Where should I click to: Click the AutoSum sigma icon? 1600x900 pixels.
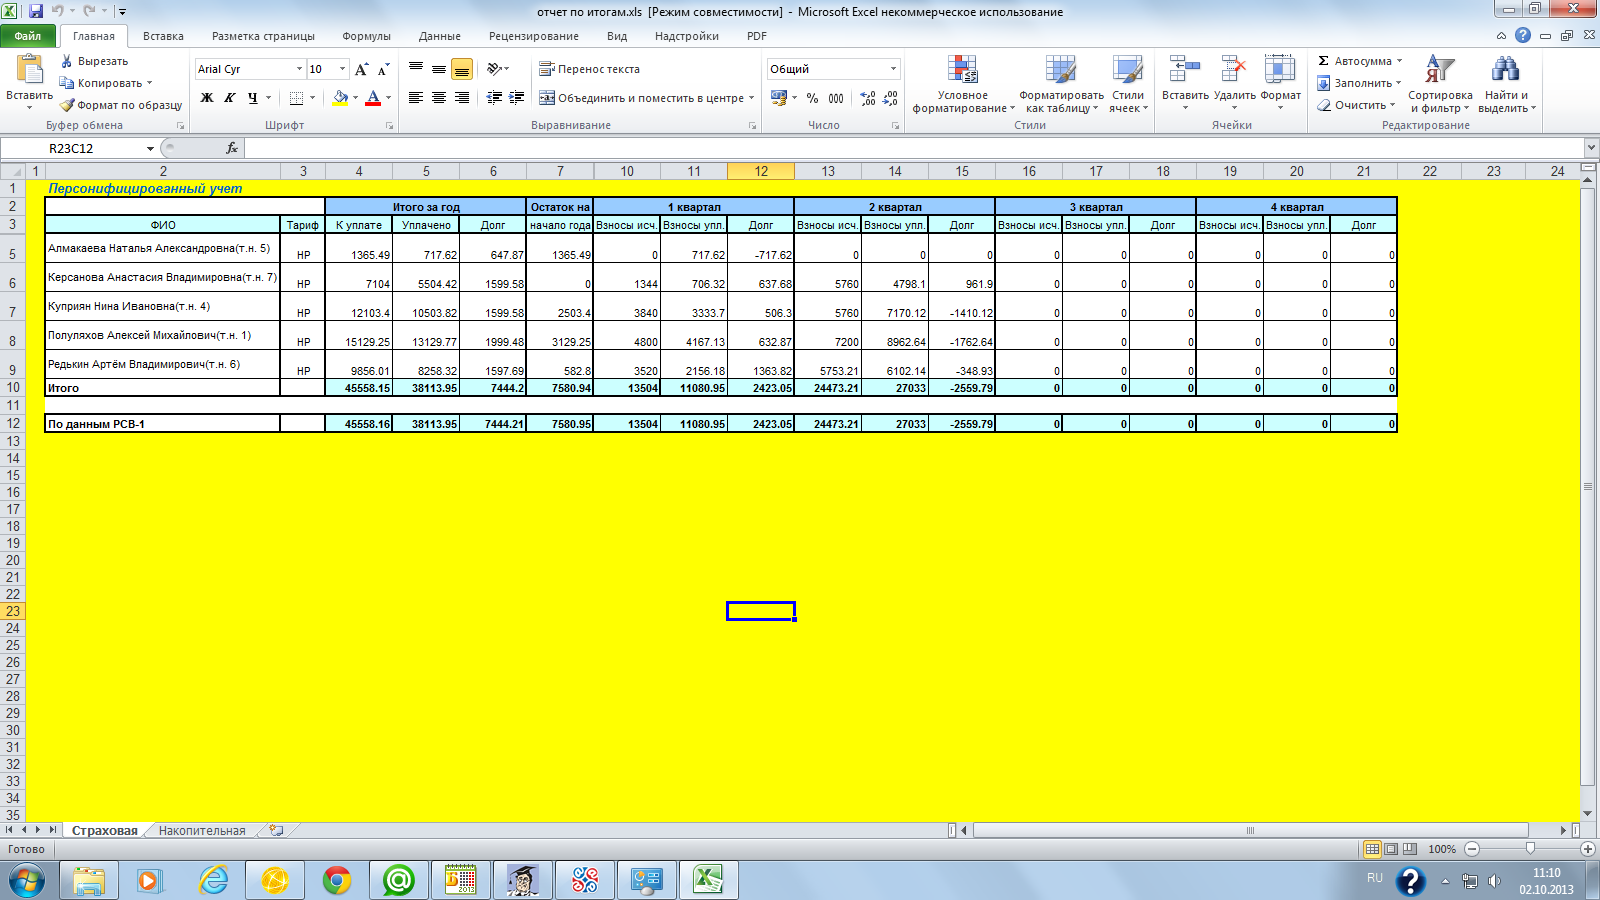pos(1324,61)
